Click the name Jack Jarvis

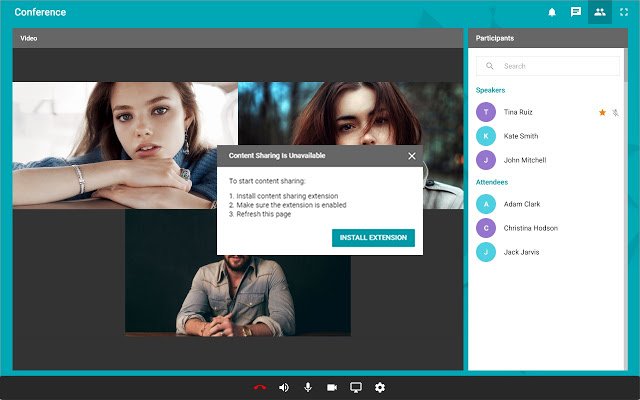(x=521, y=252)
